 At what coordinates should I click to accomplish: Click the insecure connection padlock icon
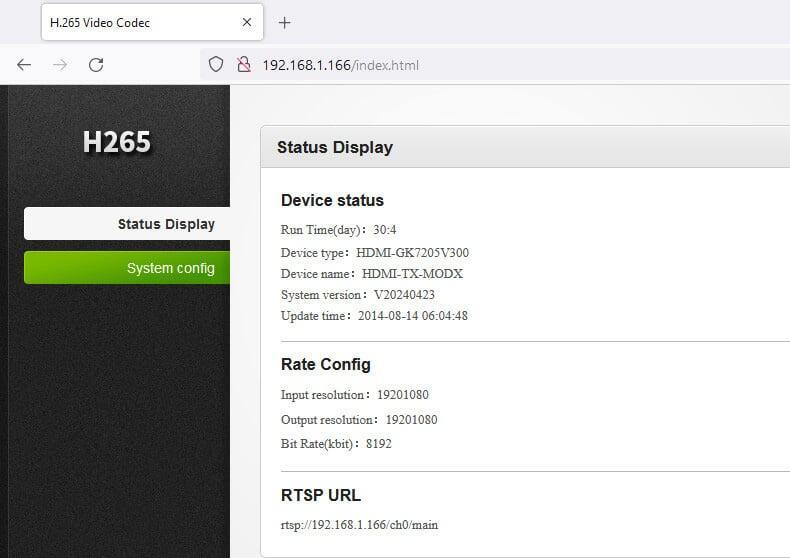242,65
